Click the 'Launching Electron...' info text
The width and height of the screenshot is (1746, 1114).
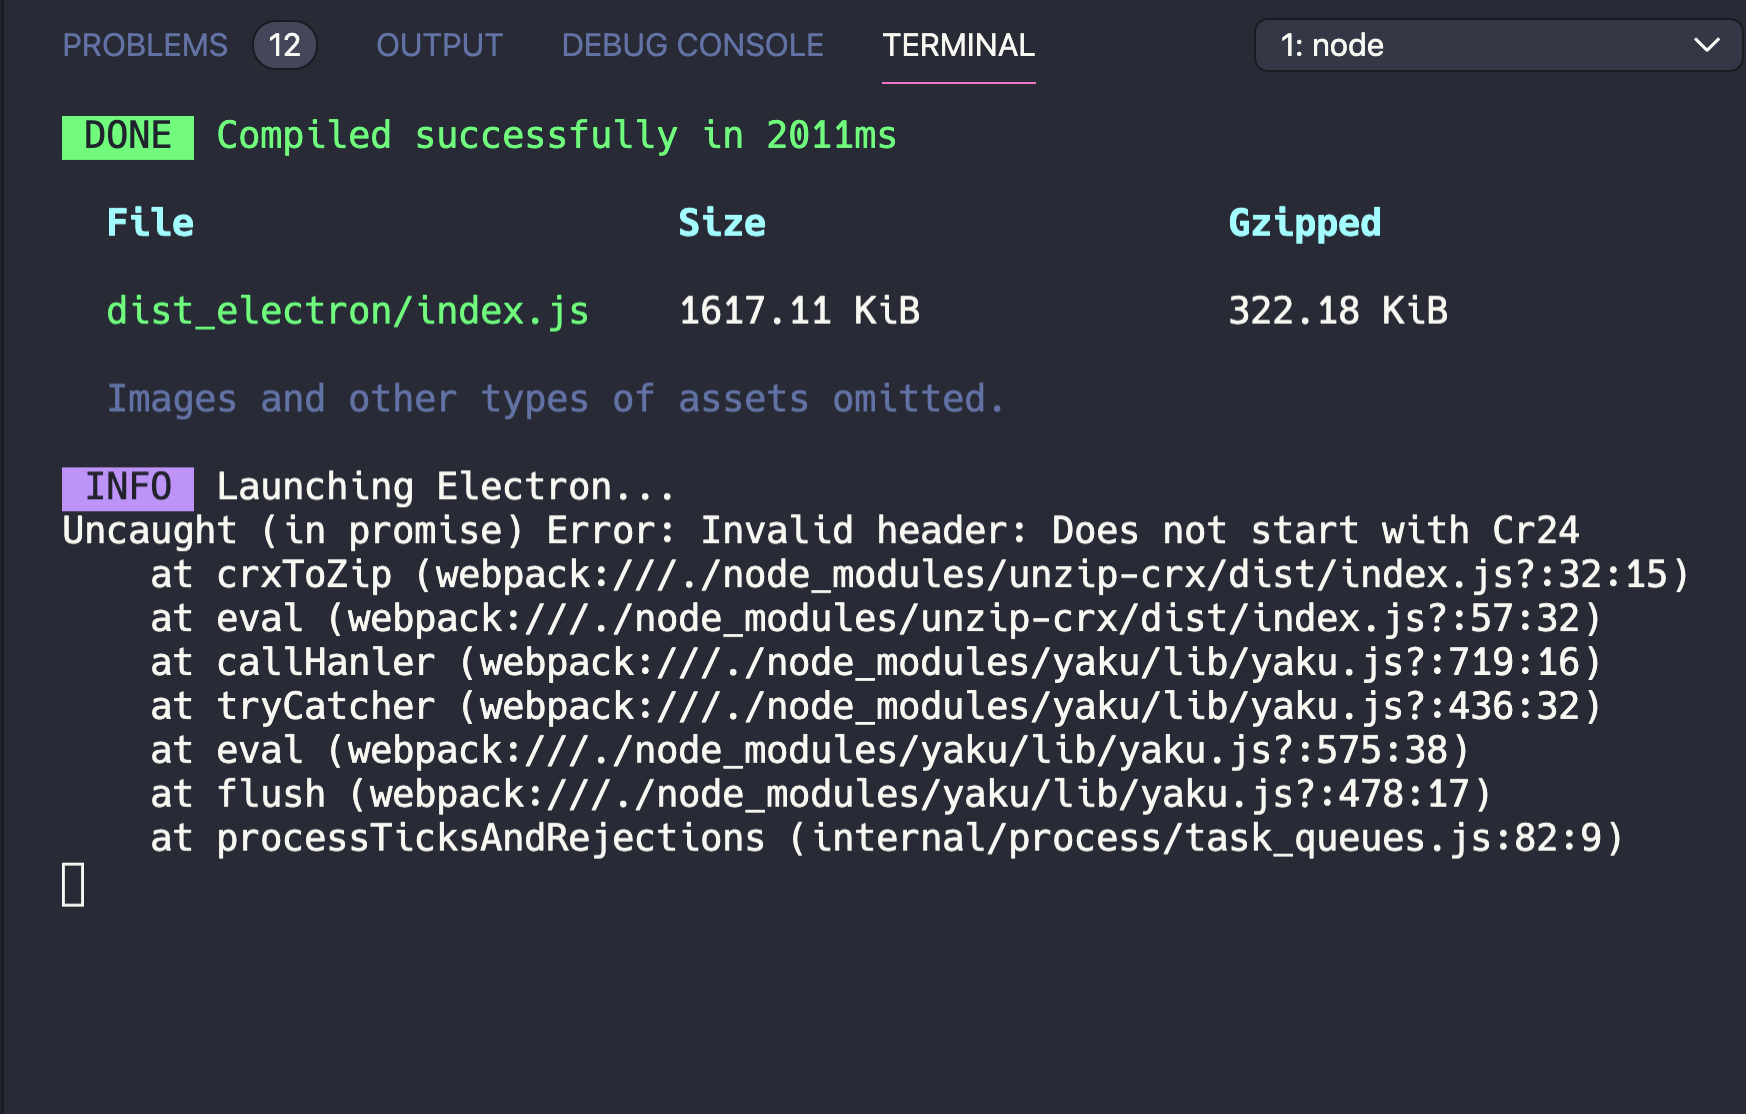444,487
